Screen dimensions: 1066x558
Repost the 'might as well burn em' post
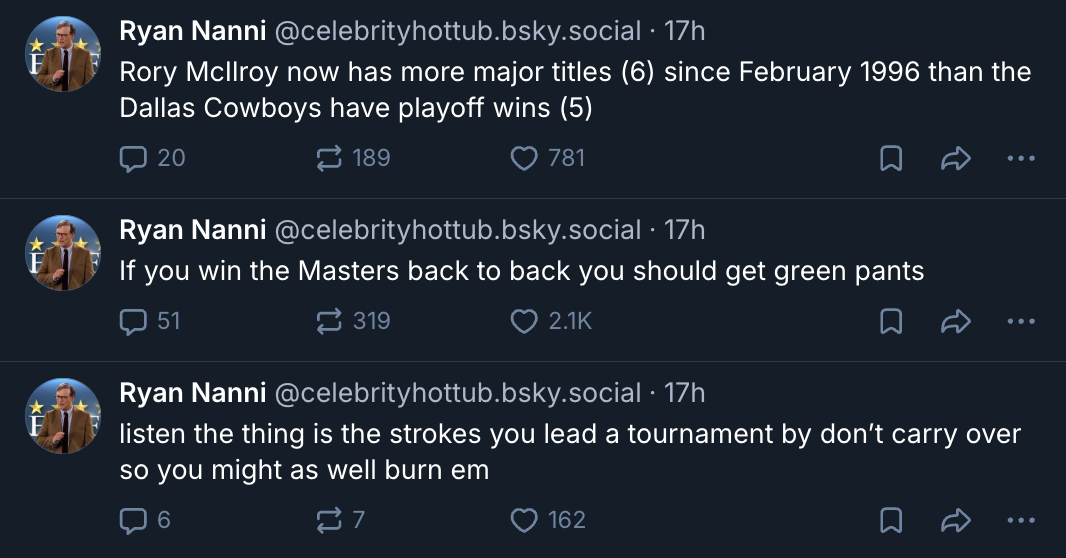[x=329, y=520]
